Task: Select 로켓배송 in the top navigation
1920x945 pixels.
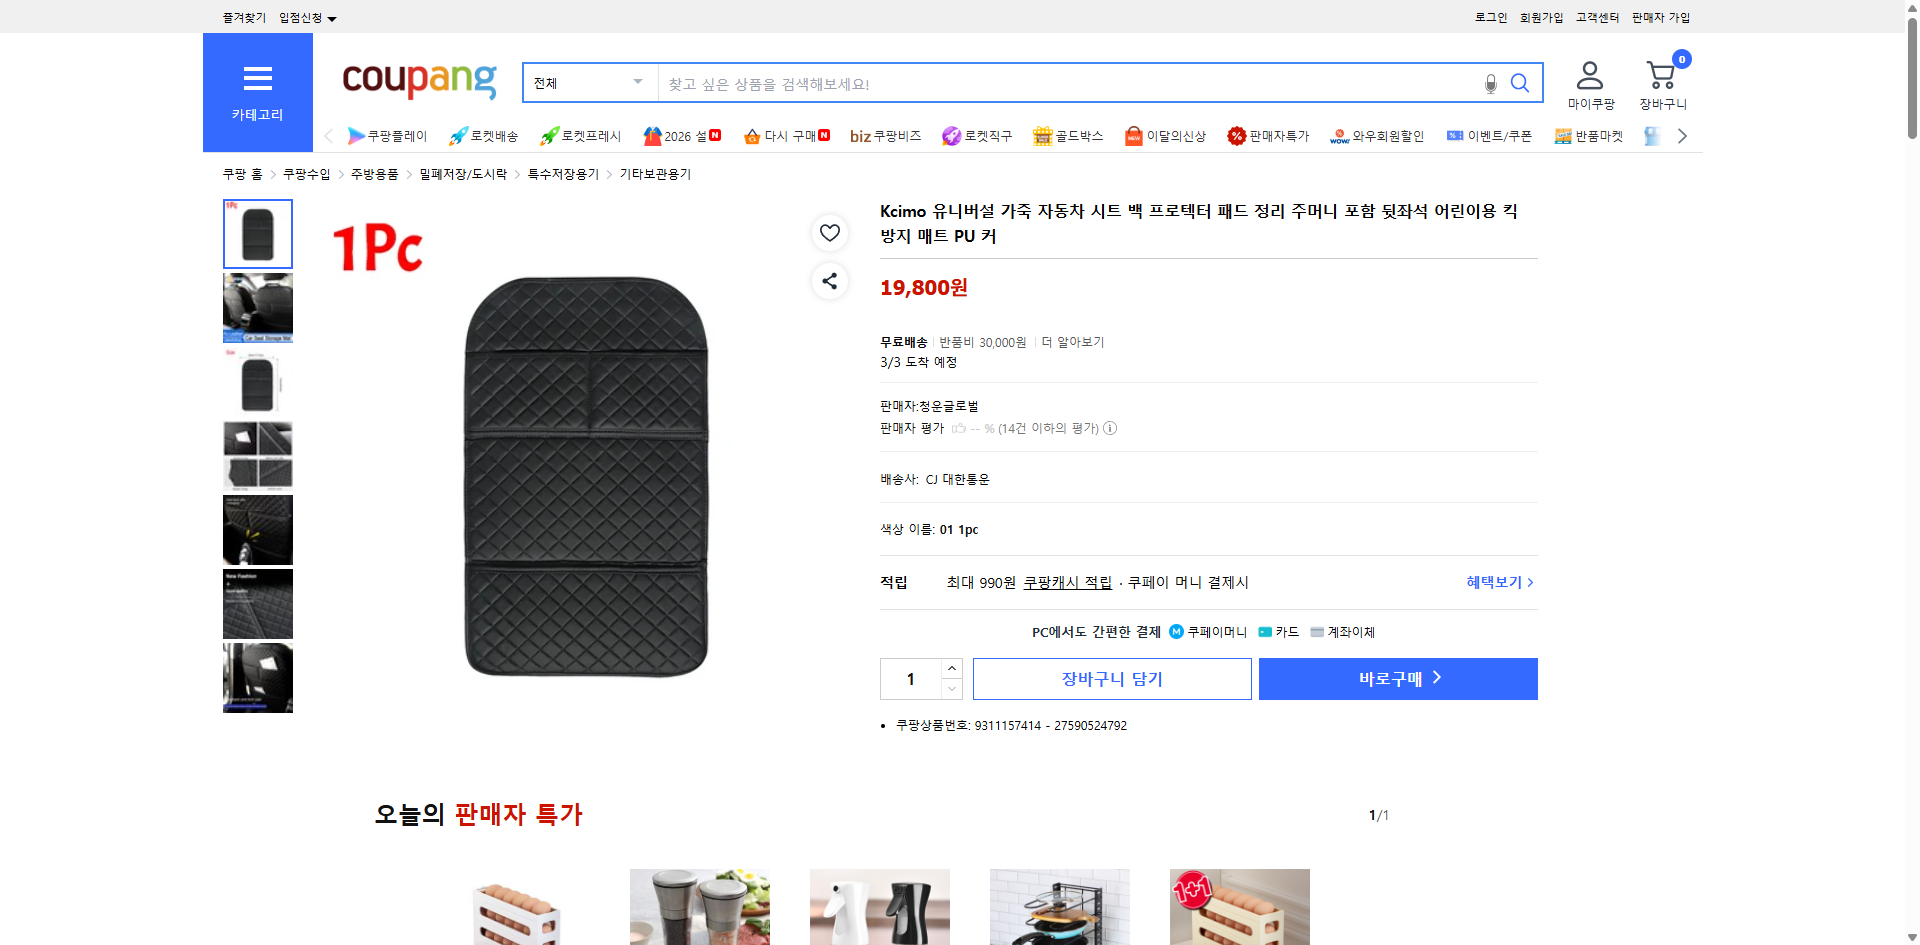Action: (484, 136)
